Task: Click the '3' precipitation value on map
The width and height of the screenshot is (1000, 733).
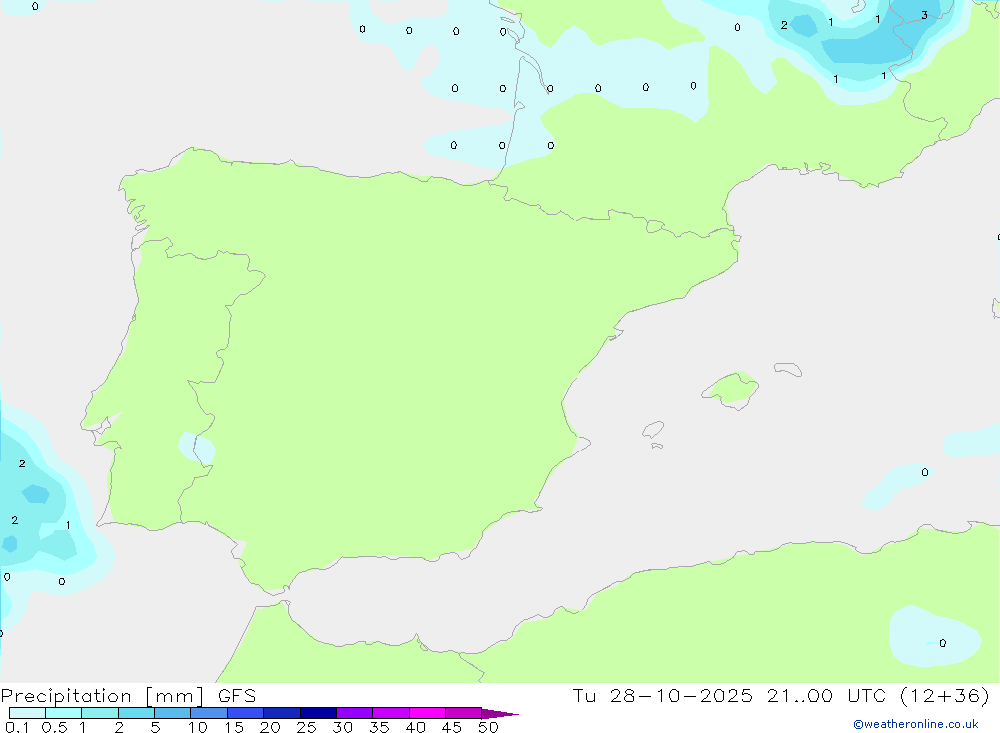Action: pos(924,15)
